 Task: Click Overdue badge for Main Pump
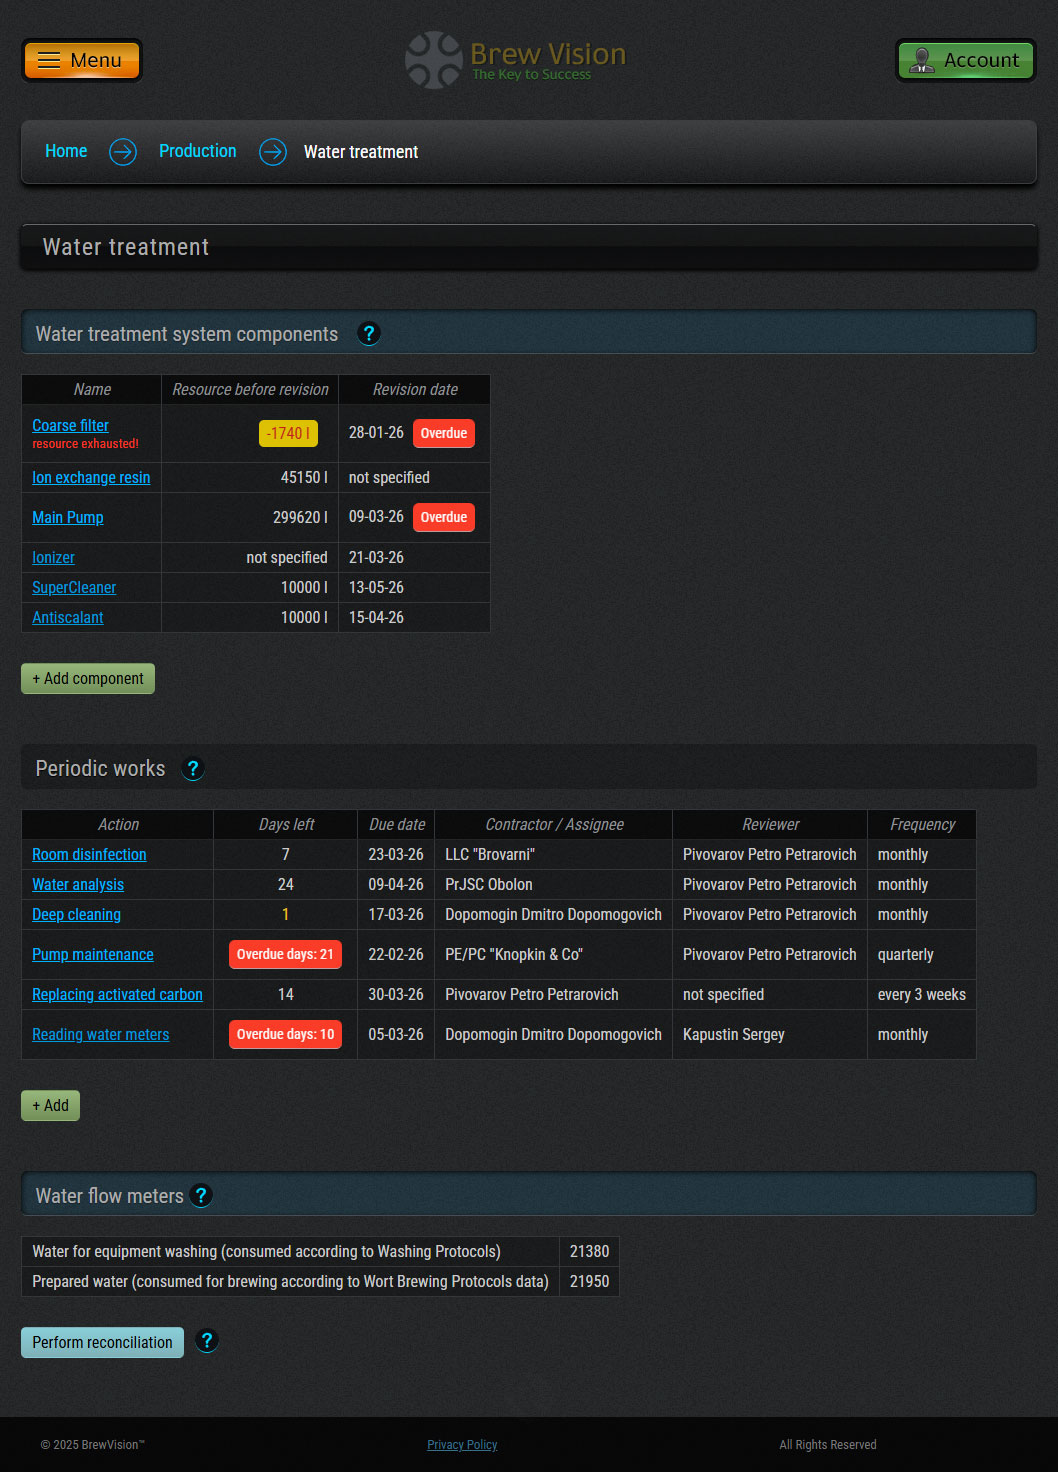tap(443, 517)
